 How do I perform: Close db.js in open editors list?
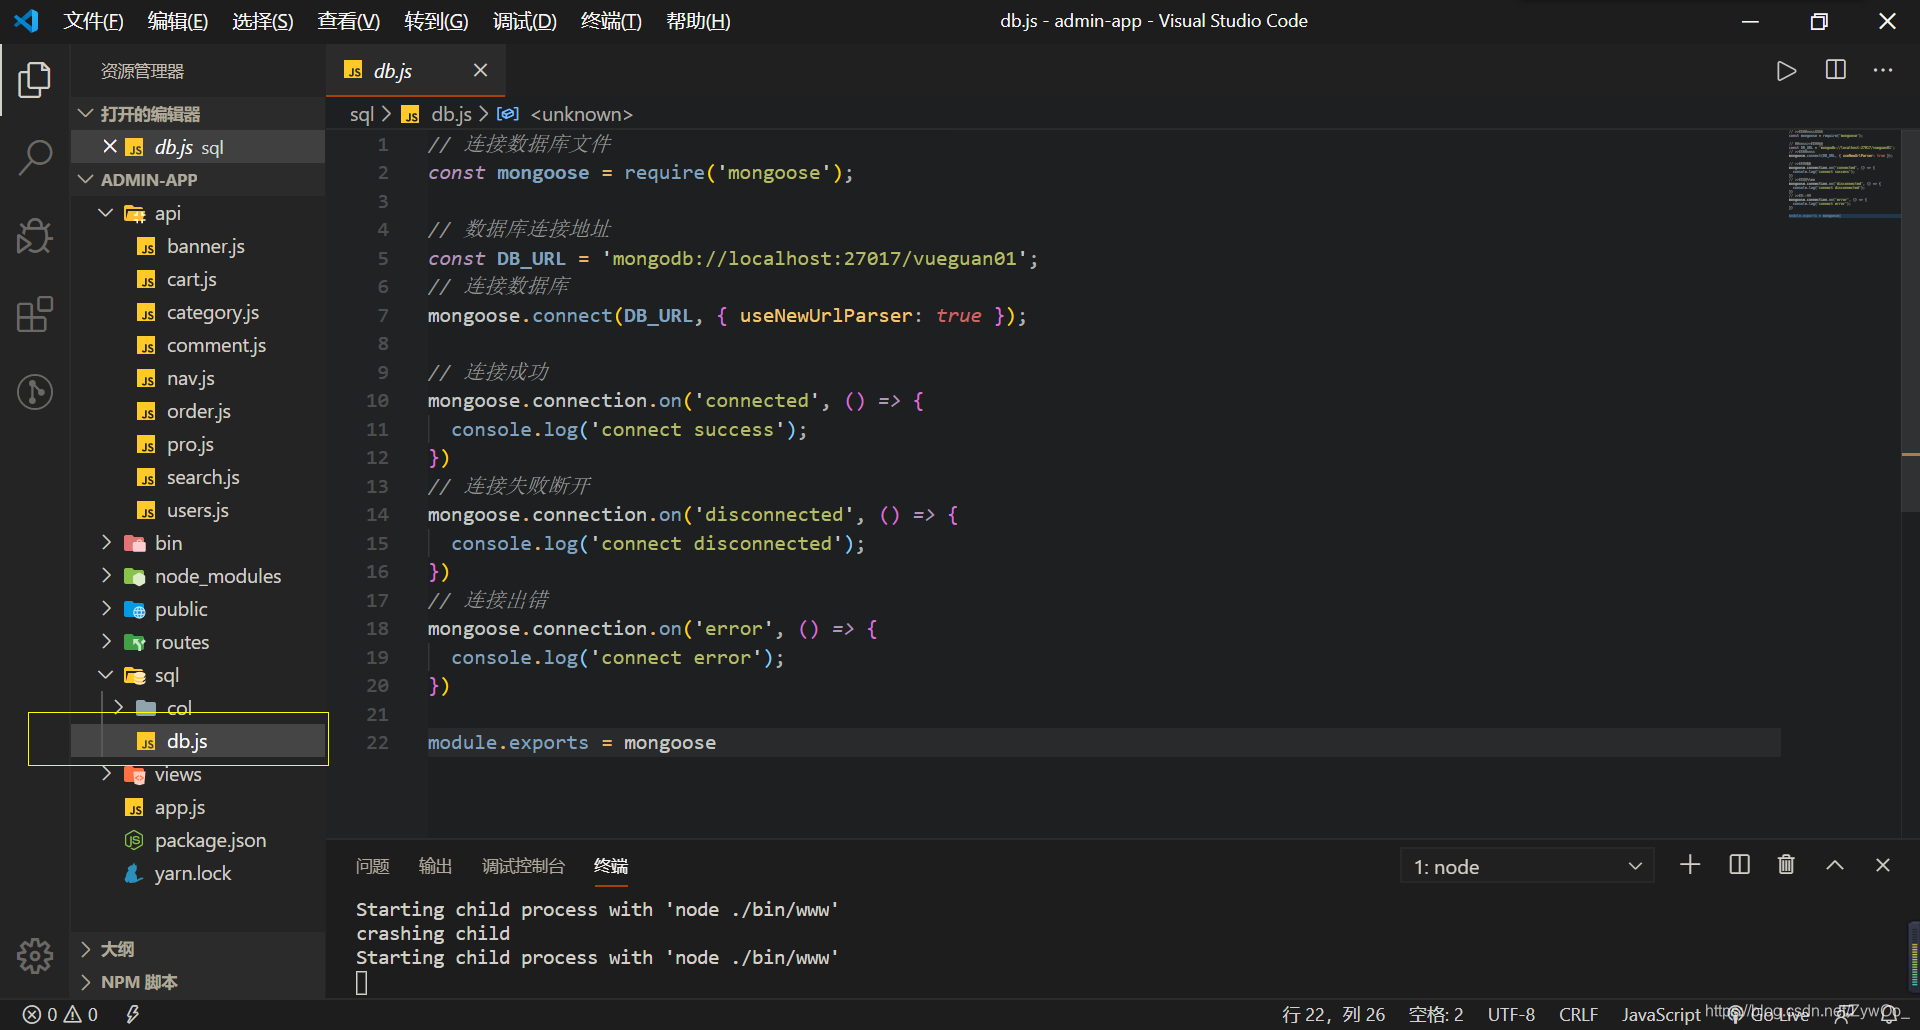click(x=110, y=147)
